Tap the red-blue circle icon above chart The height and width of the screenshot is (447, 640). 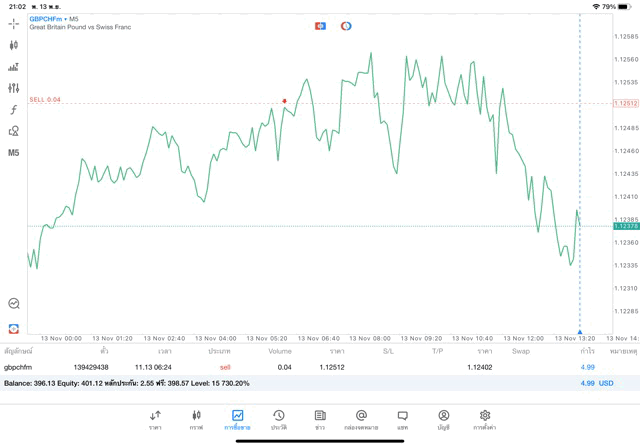pyautogui.click(x=346, y=26)
